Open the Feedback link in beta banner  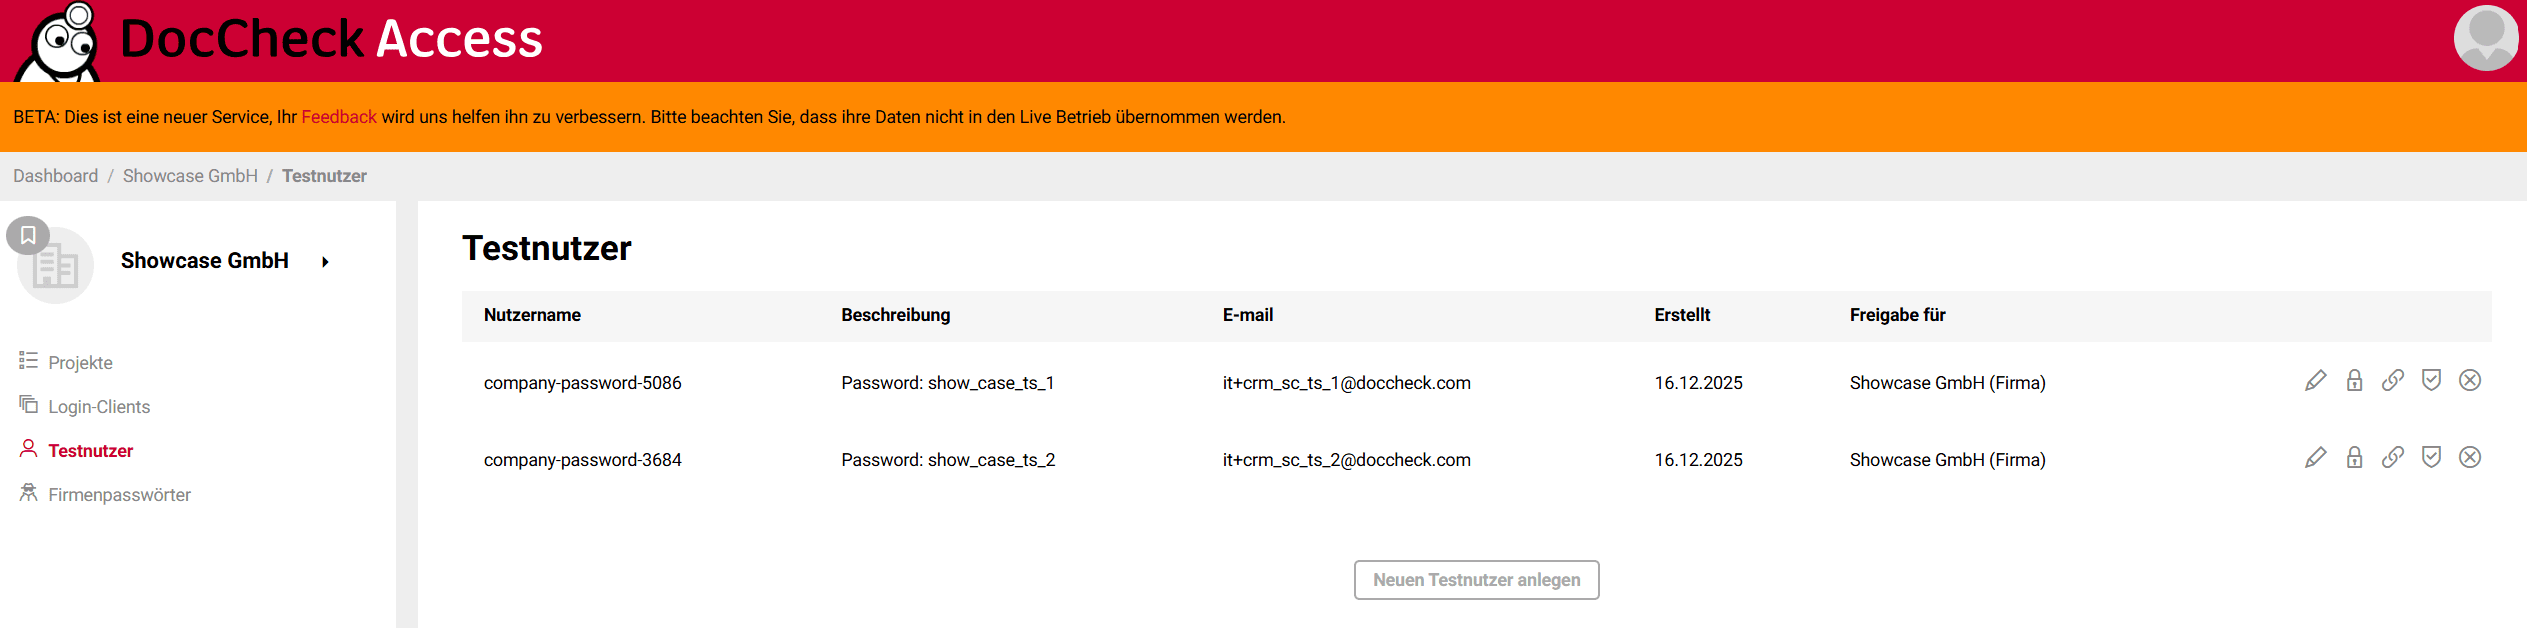click(x=339, y=117)
